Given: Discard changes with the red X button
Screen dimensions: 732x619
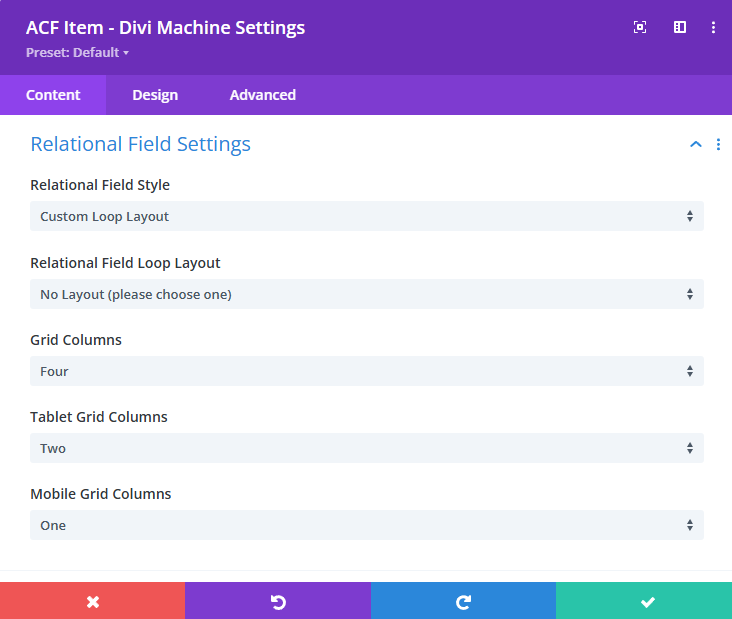Looking at the screenshot, I should pos(92,601).
